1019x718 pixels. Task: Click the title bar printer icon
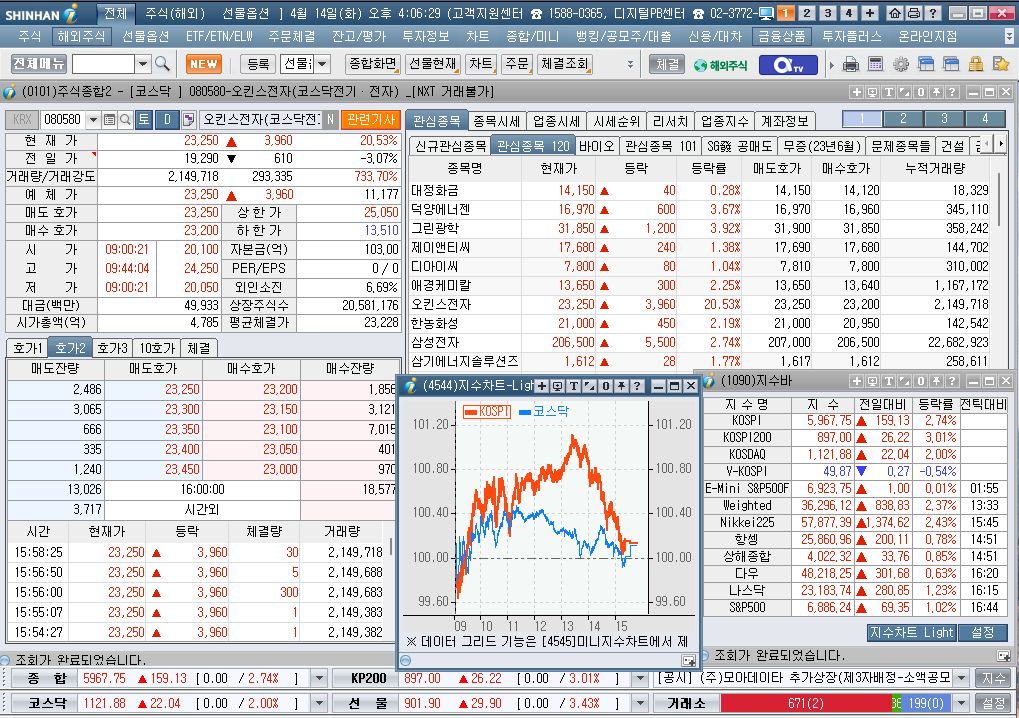[x=914, y=13]
